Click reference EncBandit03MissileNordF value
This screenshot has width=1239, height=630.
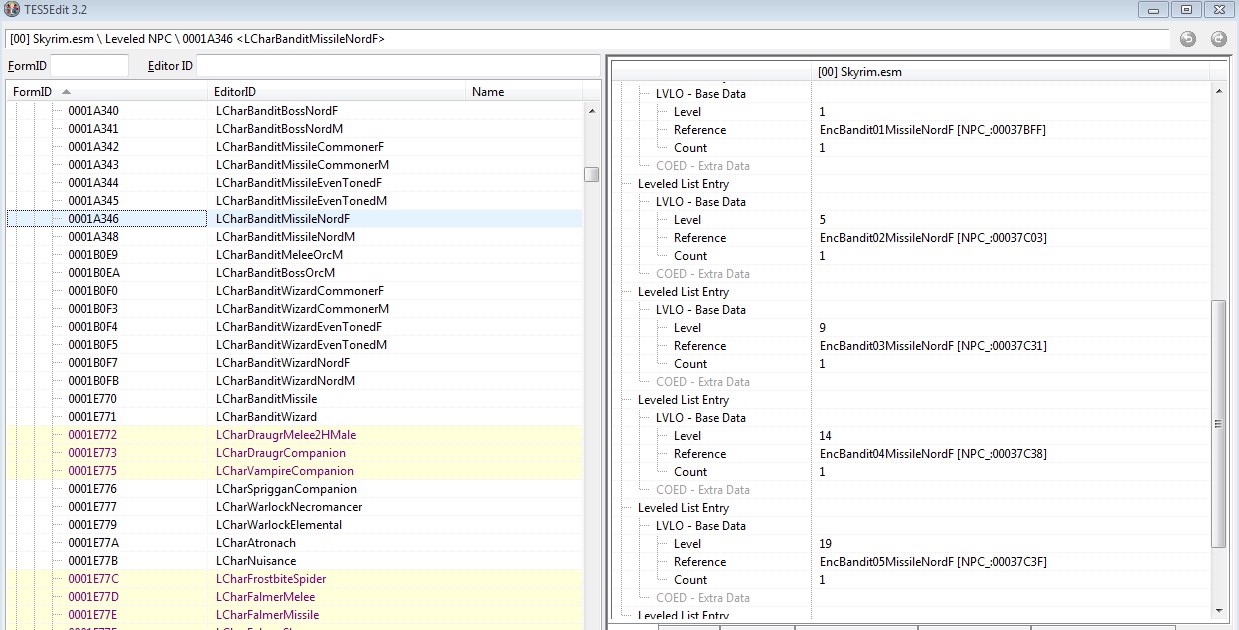coord(933,346)
